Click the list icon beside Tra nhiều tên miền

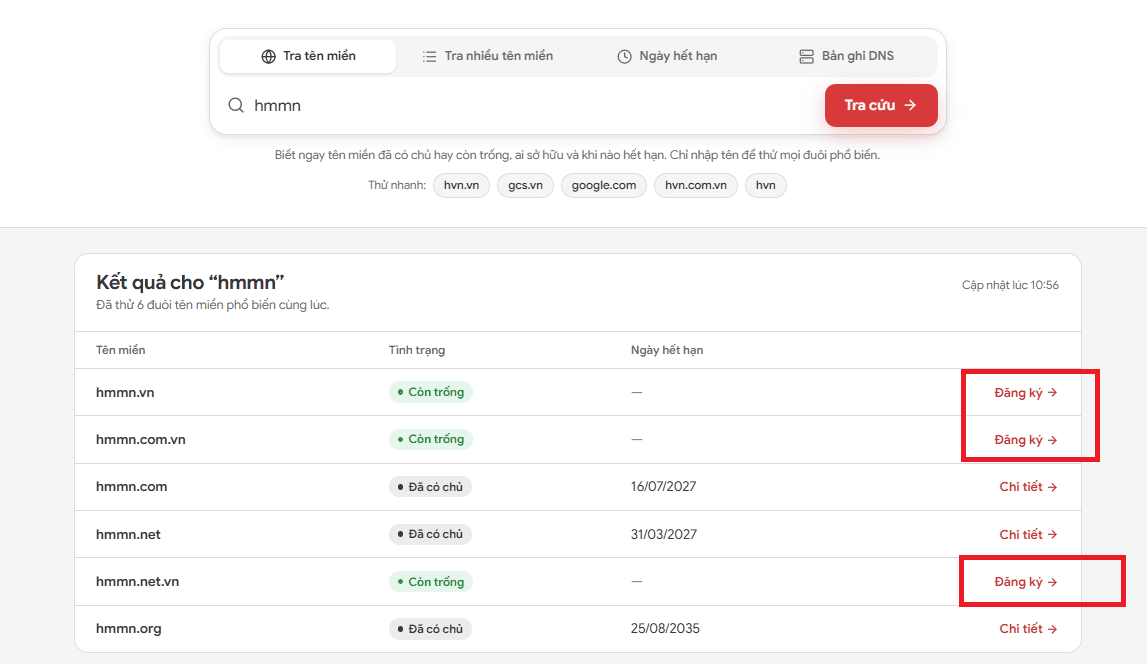(429, 56)
